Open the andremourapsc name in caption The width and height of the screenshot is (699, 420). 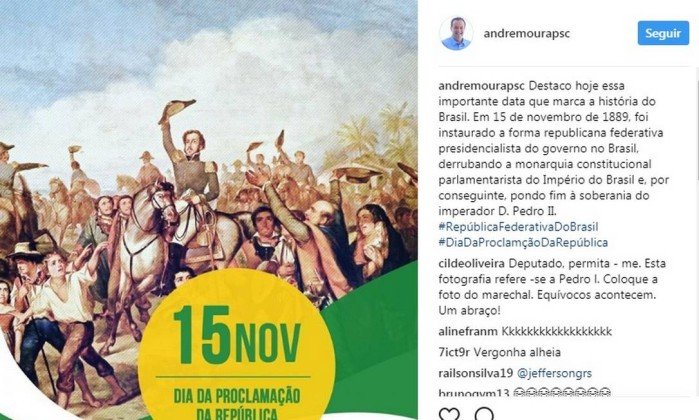click(481, 86)
